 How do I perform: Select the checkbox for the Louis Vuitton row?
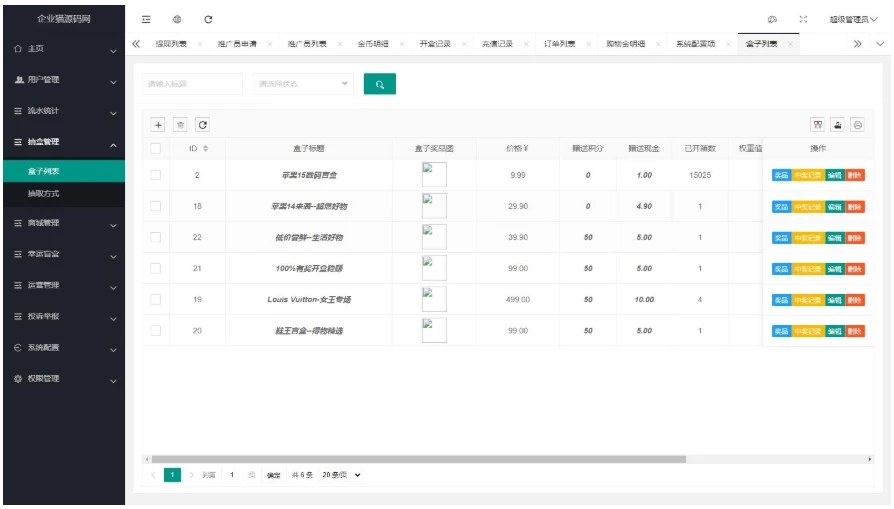tap(156, 299)
